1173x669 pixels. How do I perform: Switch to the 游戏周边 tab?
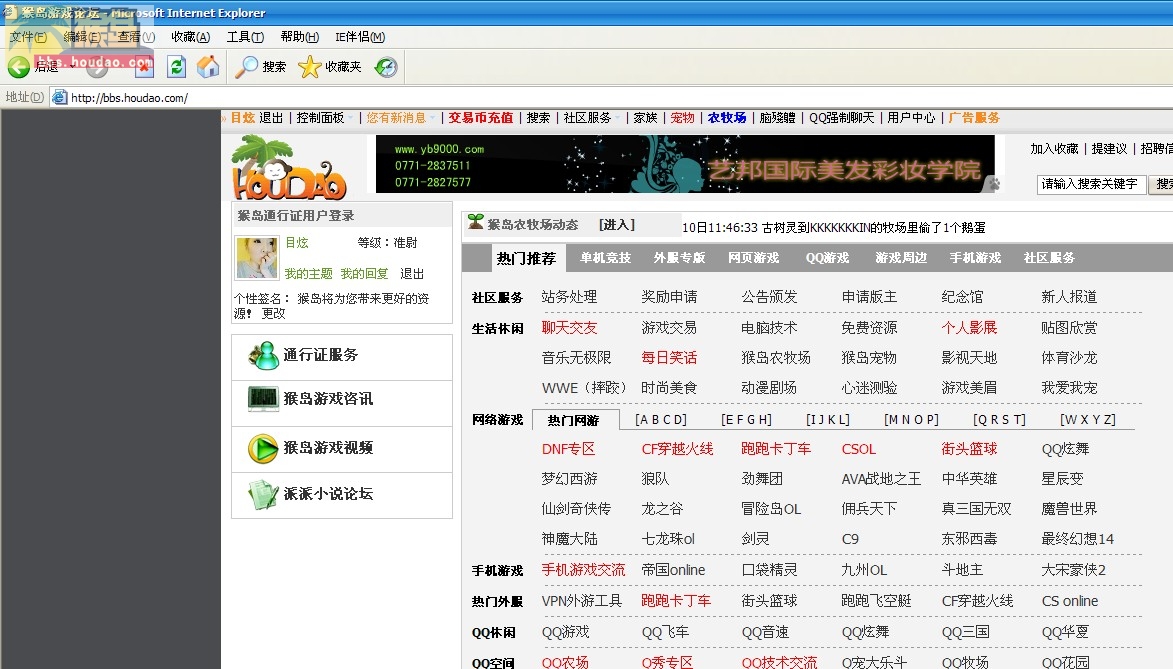(901, 258)
